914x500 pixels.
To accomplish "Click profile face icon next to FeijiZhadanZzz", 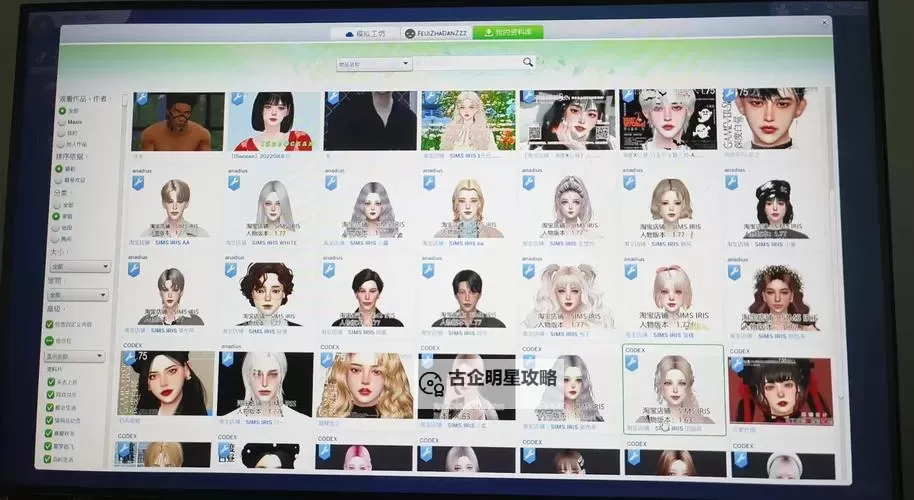I will tap(410, 34).
